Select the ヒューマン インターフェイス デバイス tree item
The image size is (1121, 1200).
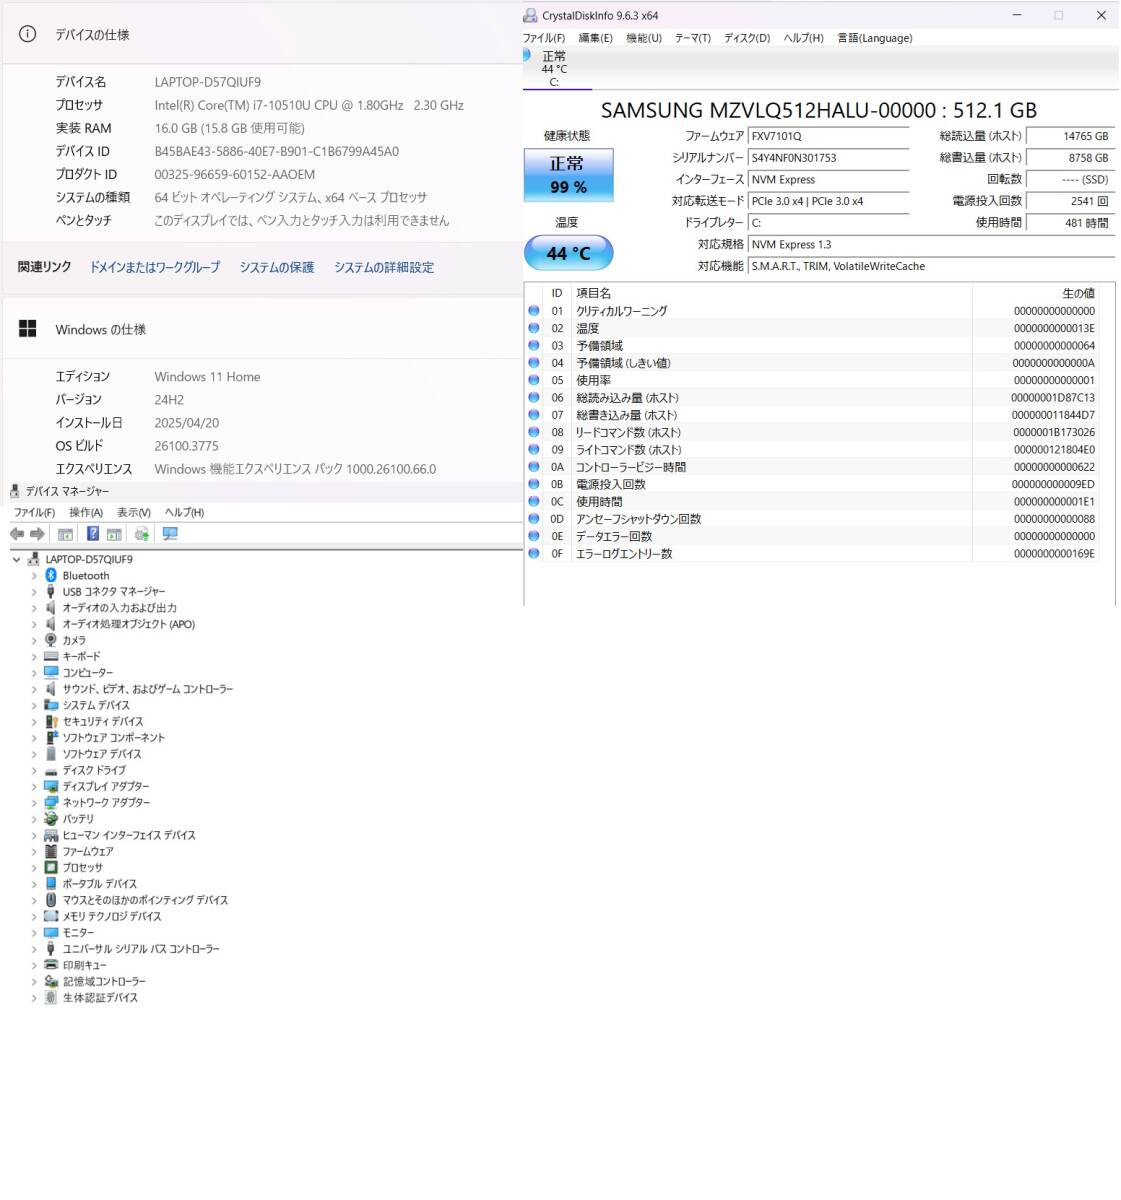click(129, 835)
